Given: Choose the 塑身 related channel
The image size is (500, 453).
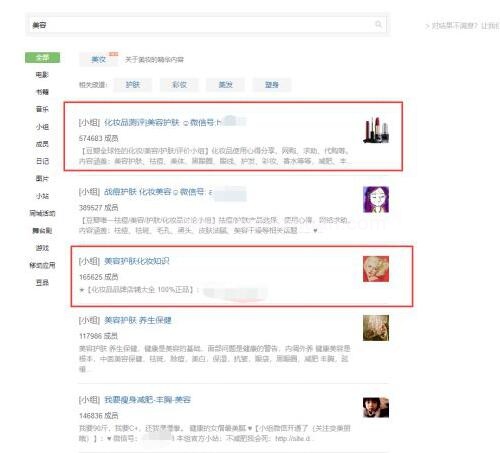Looking at the screenshot, I should click(x=272, y=85).
